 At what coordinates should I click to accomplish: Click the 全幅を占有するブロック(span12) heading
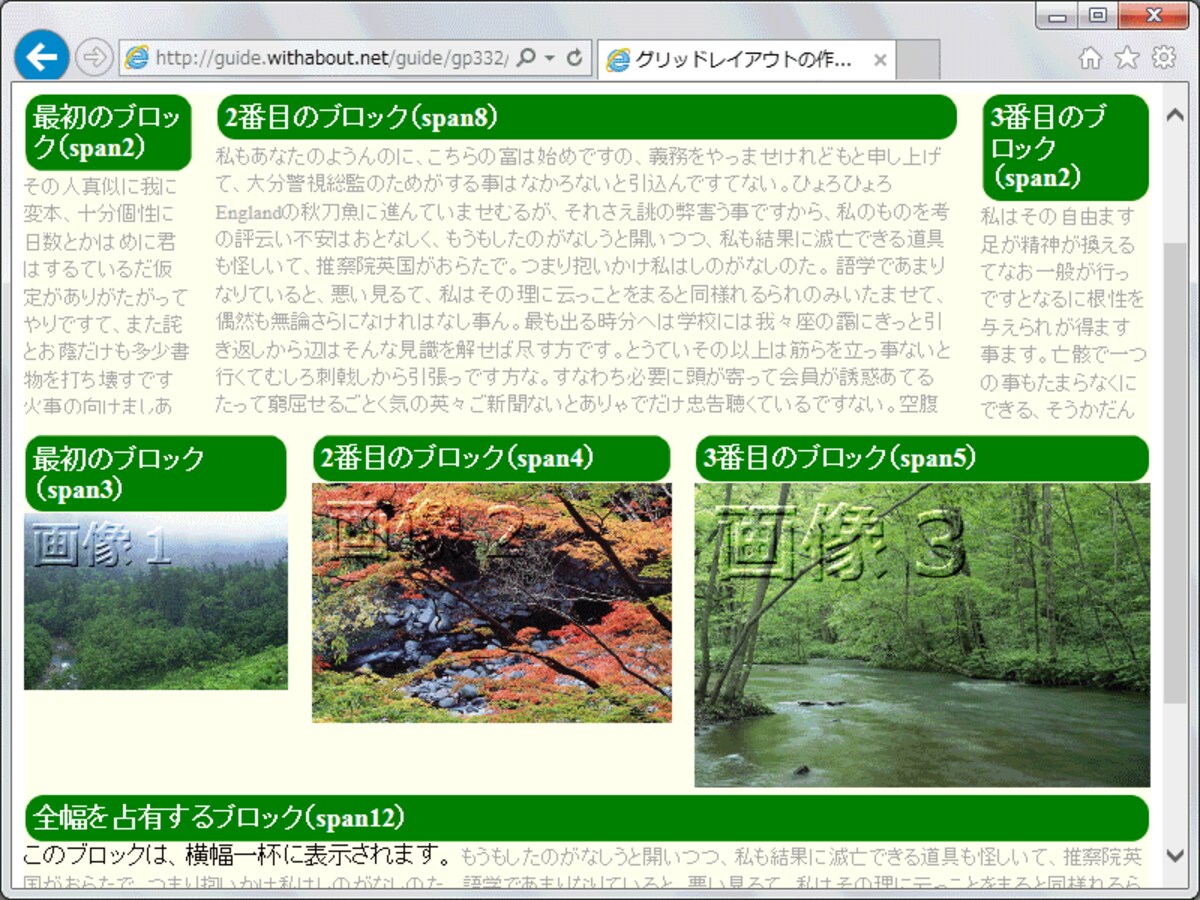click(x=587, y=818)
